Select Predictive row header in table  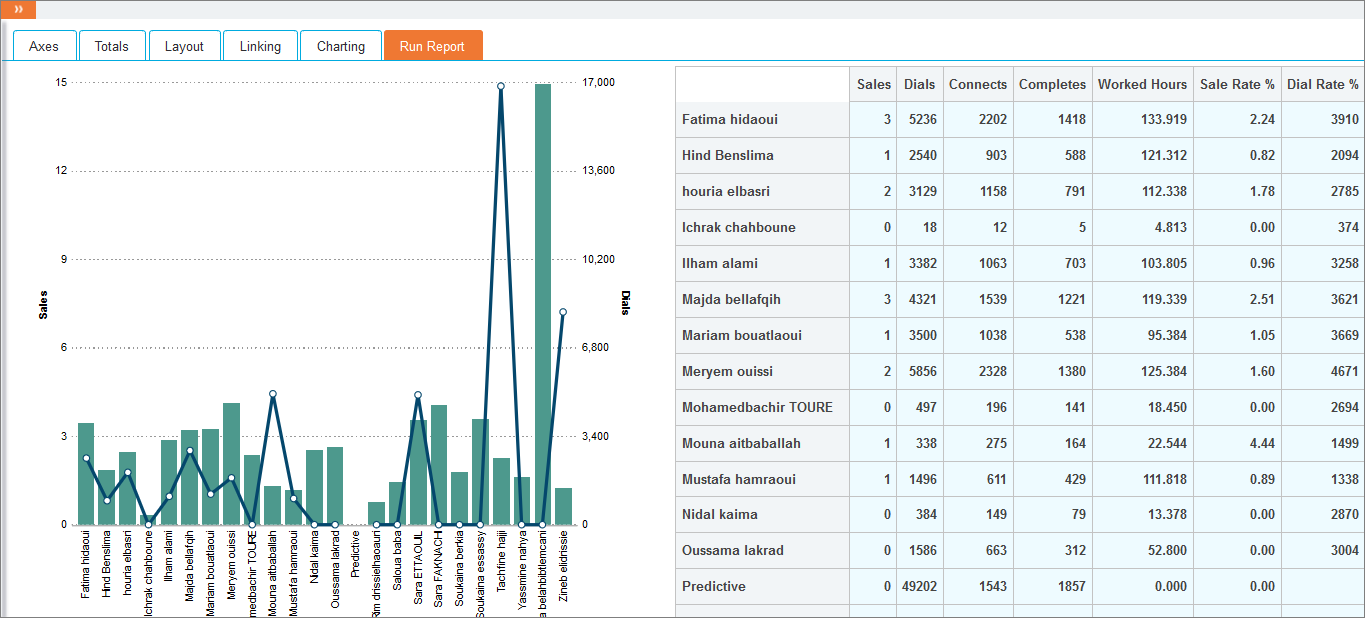763,587
